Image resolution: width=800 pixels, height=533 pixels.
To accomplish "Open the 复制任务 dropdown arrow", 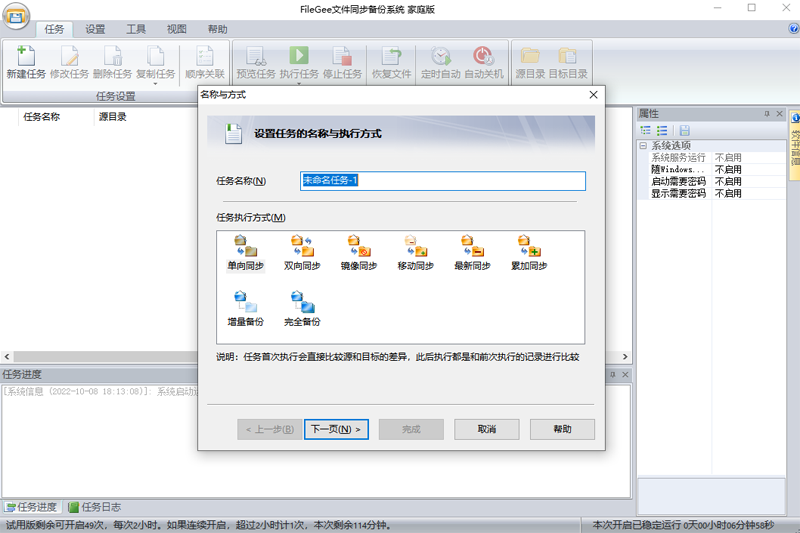I will (155, 84).
